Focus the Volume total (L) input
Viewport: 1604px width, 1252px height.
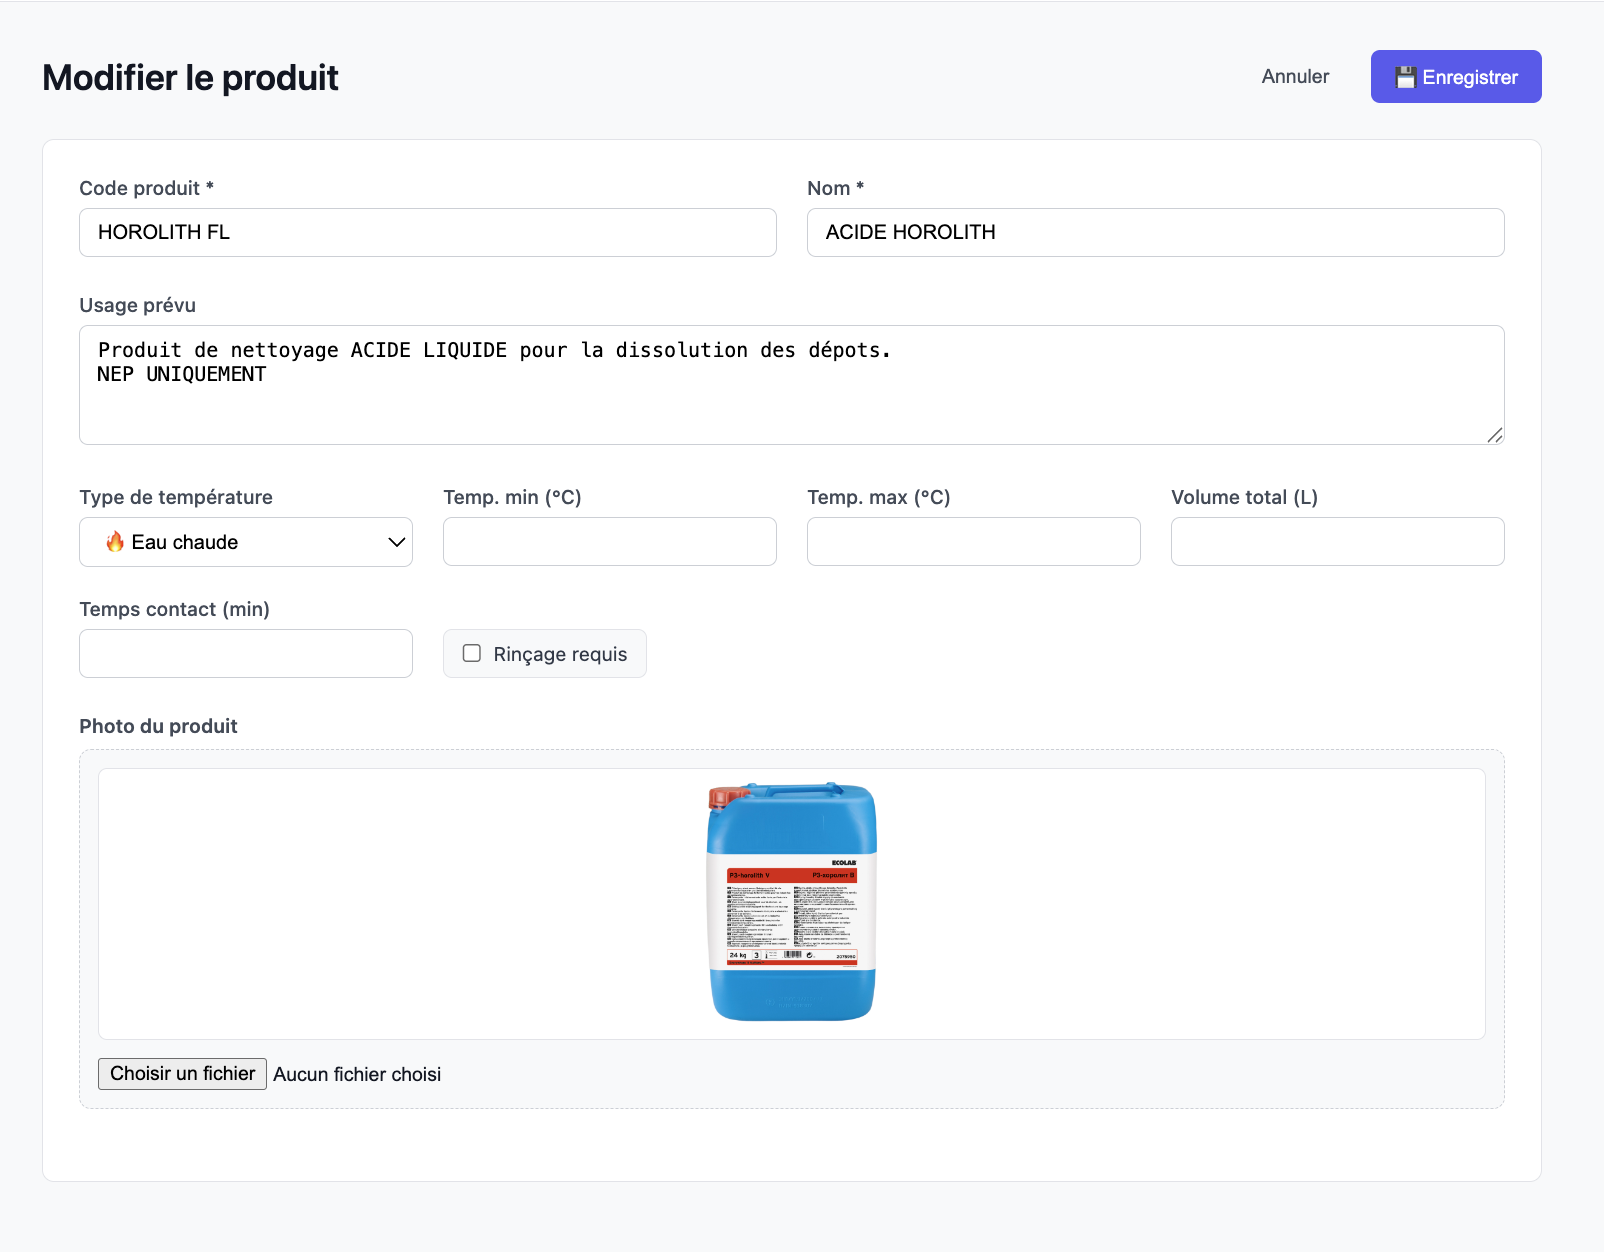1337,542
